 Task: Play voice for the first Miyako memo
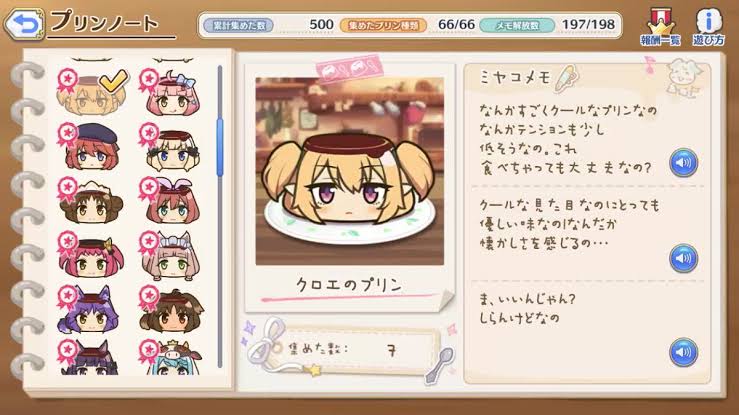(683, 163)
